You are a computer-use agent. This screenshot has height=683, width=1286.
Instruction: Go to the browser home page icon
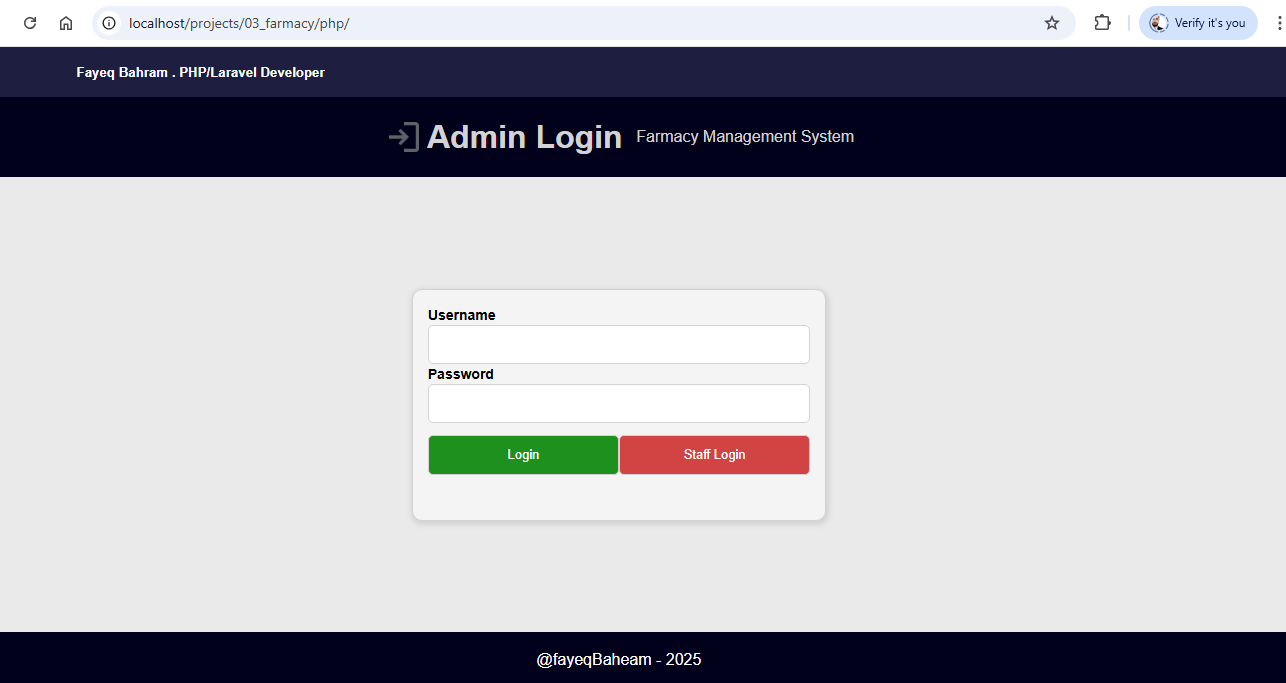(x=66, y=23)
